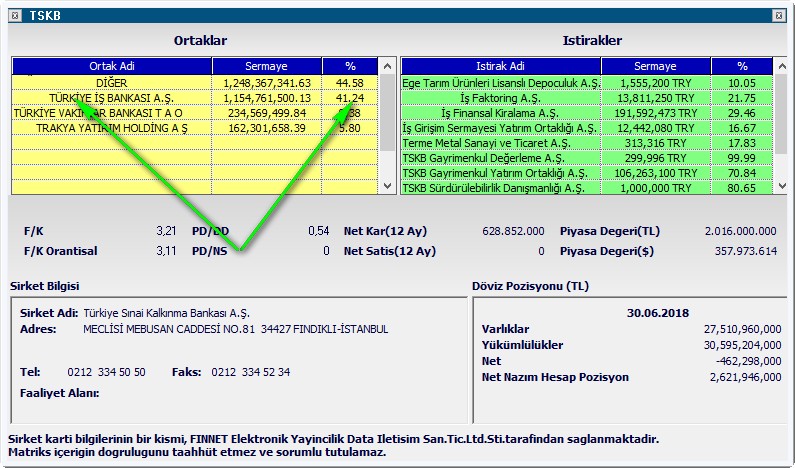Click Net Nazım Hesap Pozisyon value 2,621,946,000
Screen dimensions: 795x468
pos(746,377)
